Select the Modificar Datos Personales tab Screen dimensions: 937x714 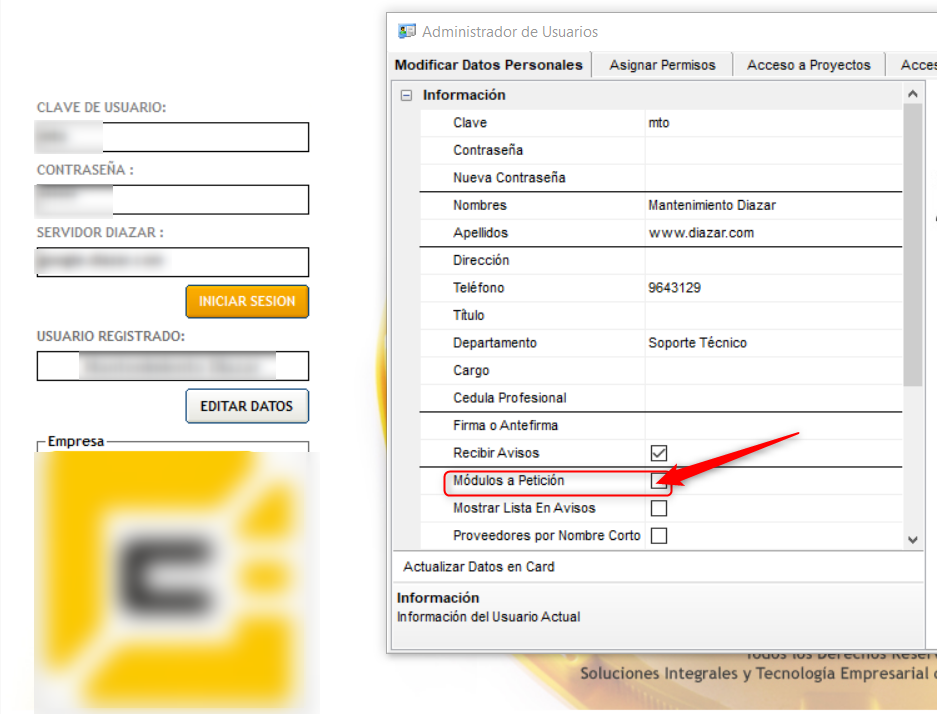(488, 65)
